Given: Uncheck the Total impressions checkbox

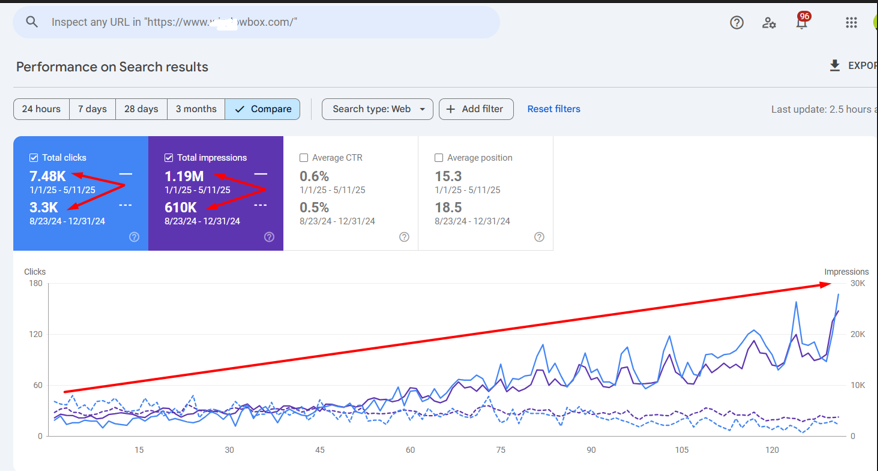Looking at the screenshot, I should (x=169, y=158).
